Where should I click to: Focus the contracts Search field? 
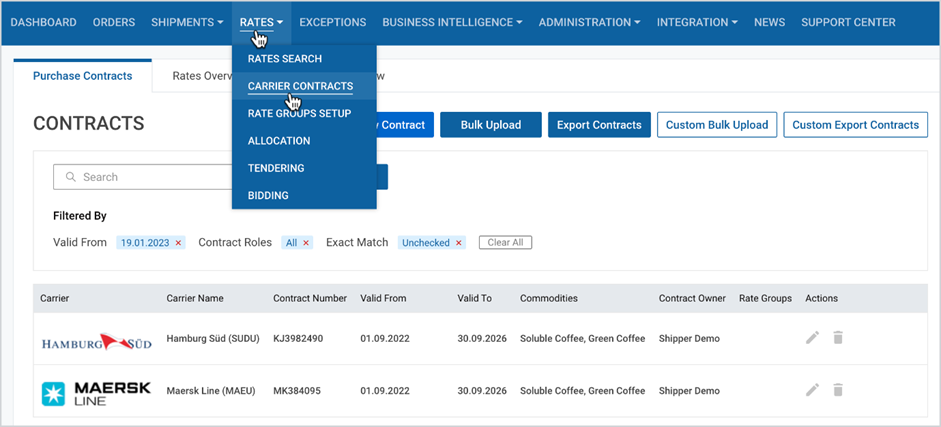[x=143, y=177]
